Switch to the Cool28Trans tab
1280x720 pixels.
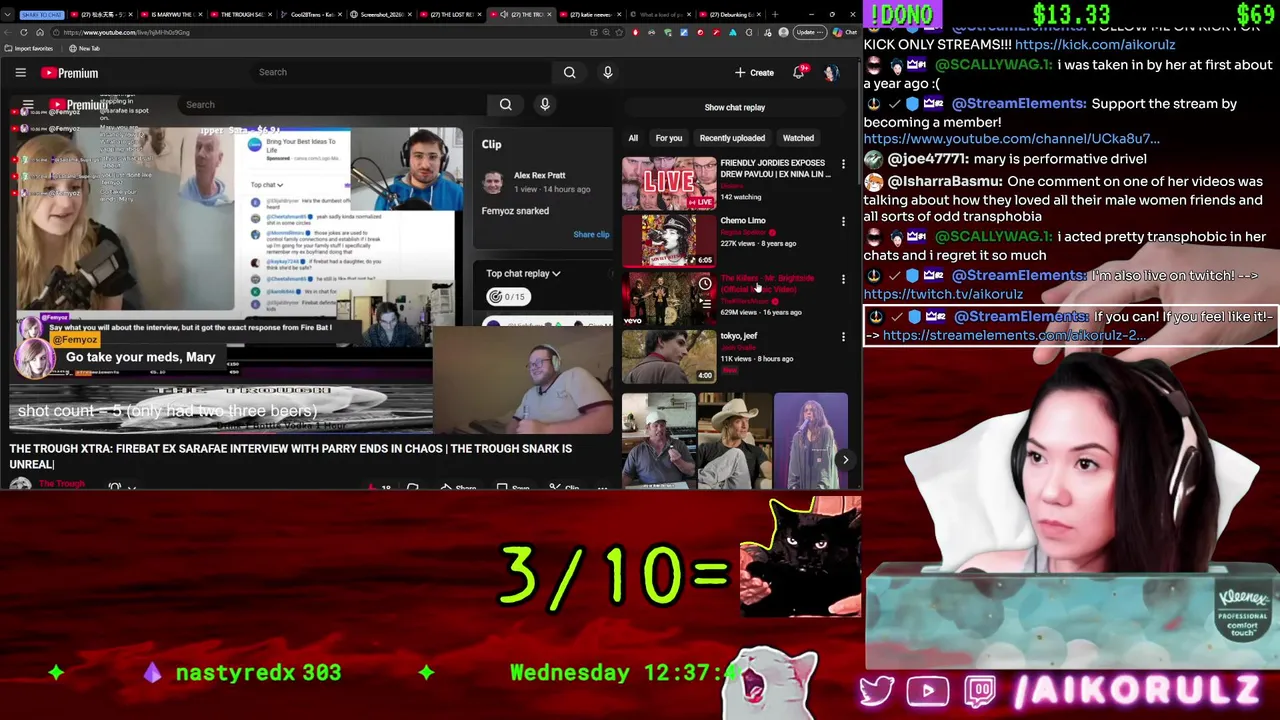[310, 14]
